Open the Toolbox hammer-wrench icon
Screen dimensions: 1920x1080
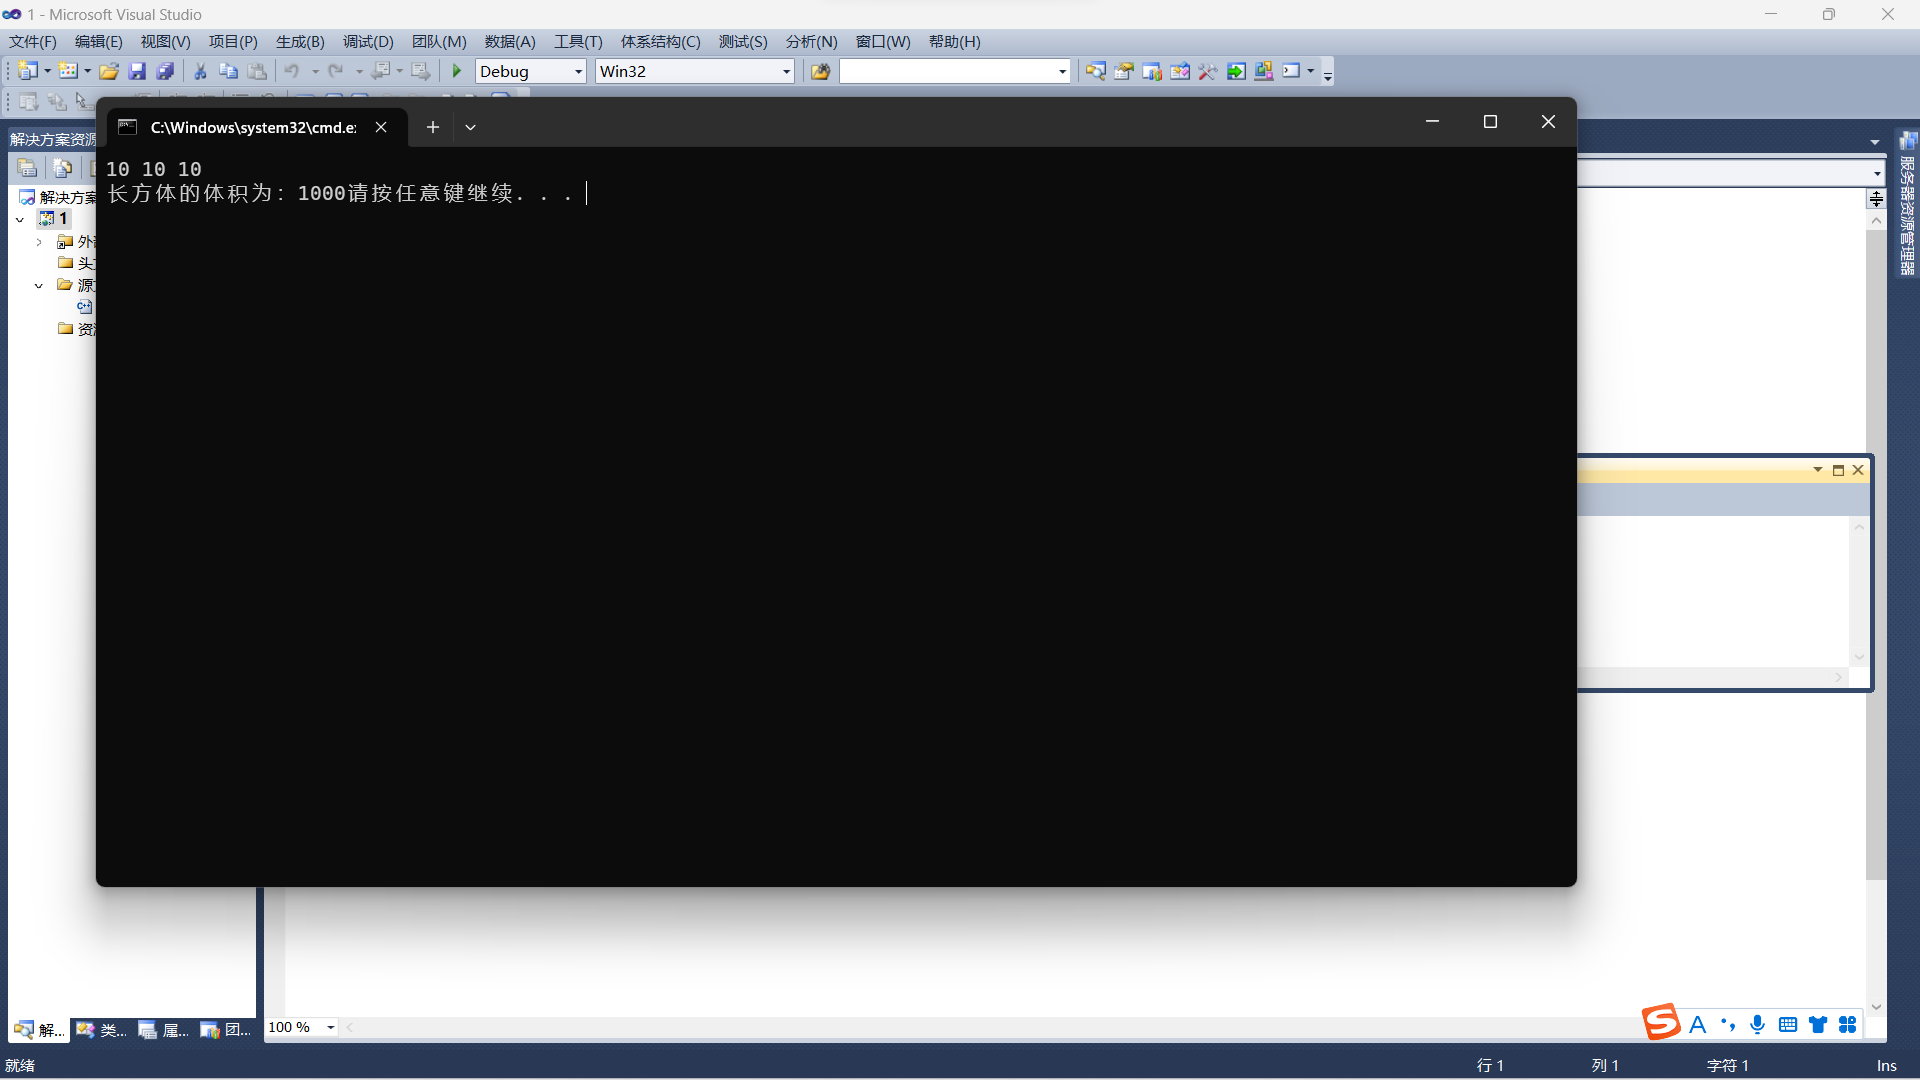[1208, 71]
